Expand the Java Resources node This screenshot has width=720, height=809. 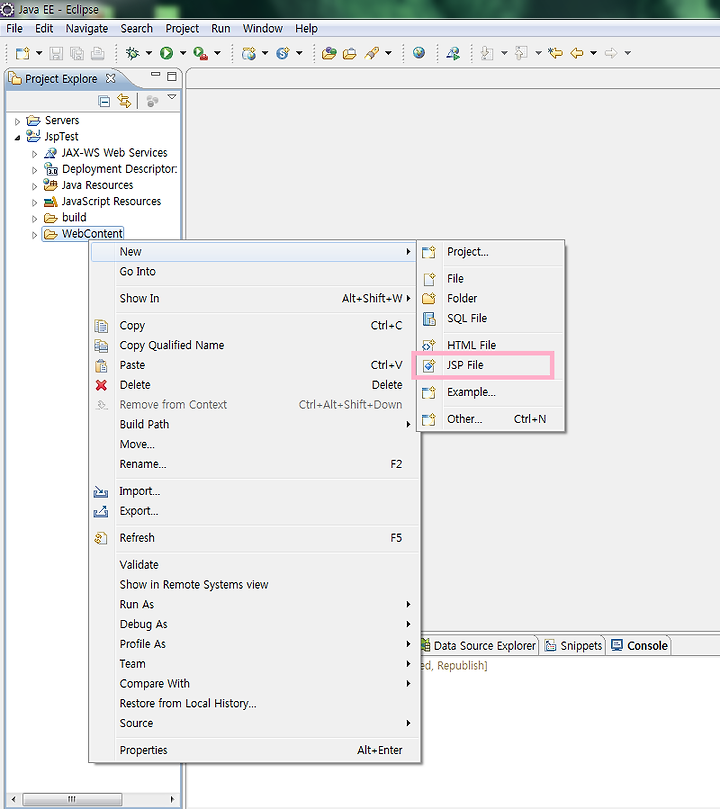click(x=35, y=186)
